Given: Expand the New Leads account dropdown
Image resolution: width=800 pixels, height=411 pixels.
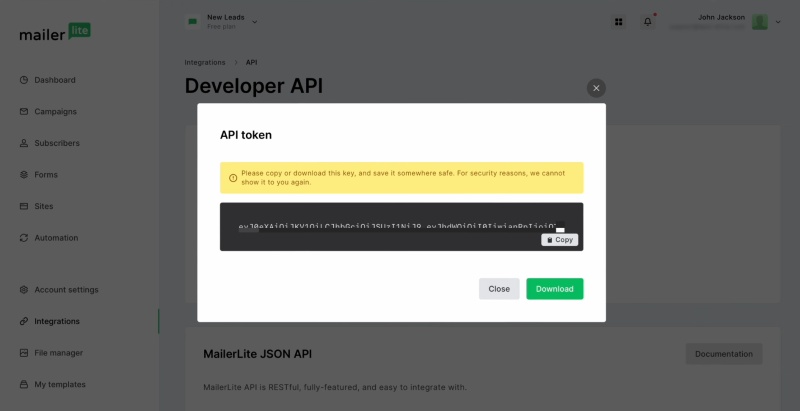Looking at the screenshot, I should tap(255, 22).
